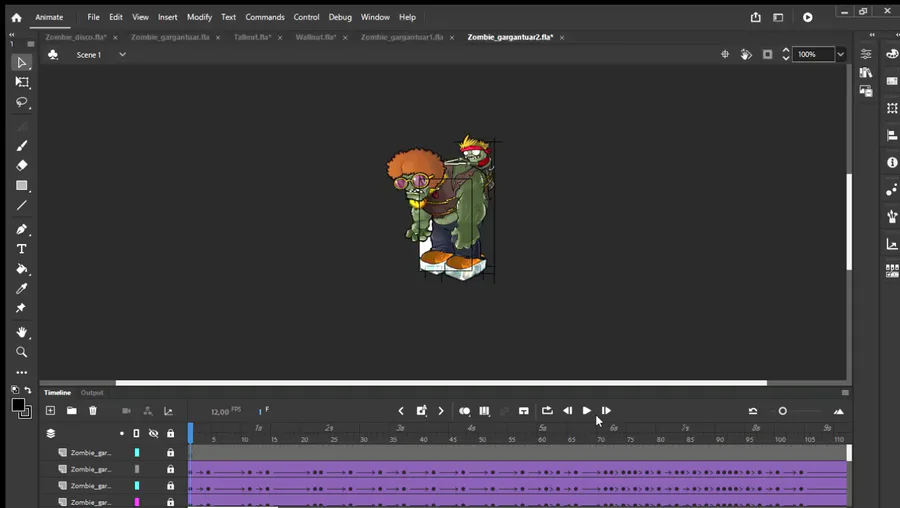This screenshot has height=508, width=900.
Task: Step forward one frame
Action: pyautogui.click(x=606, y=410)
